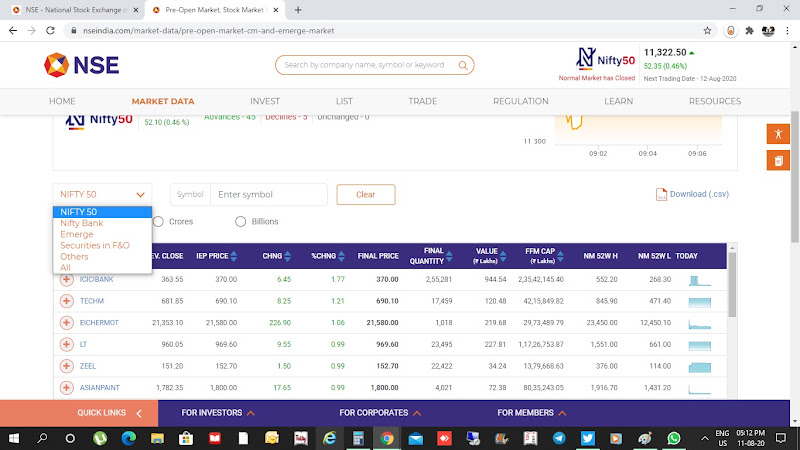This screenshot has height=450, width=800.
Task: Open Chrome three-dot menu
Action: pyautogui.click(x=787, y=31)
